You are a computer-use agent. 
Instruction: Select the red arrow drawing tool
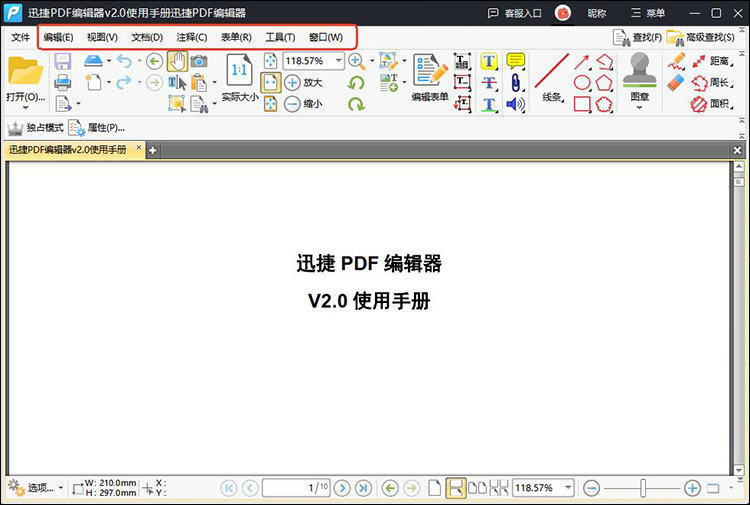pos(582,61)
